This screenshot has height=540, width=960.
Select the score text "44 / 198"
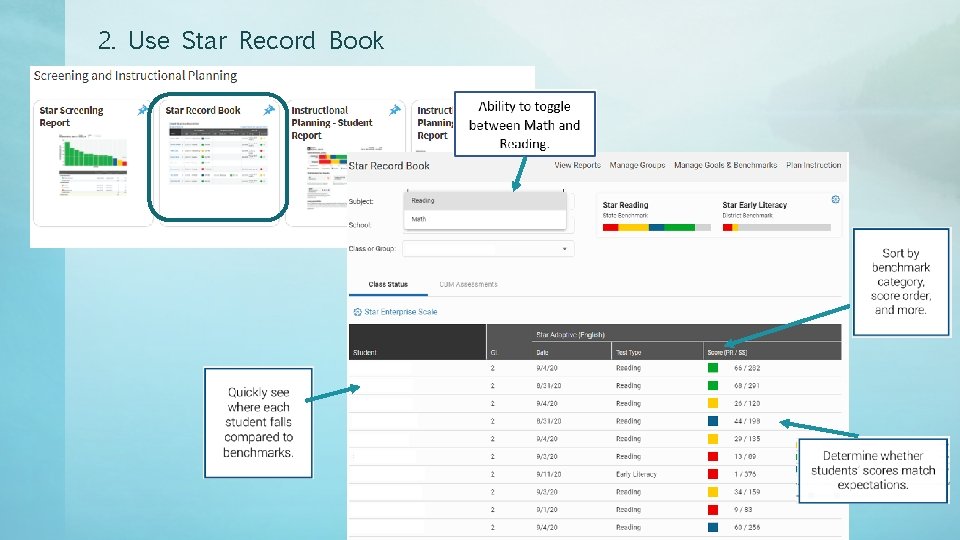tap(747, 421)
